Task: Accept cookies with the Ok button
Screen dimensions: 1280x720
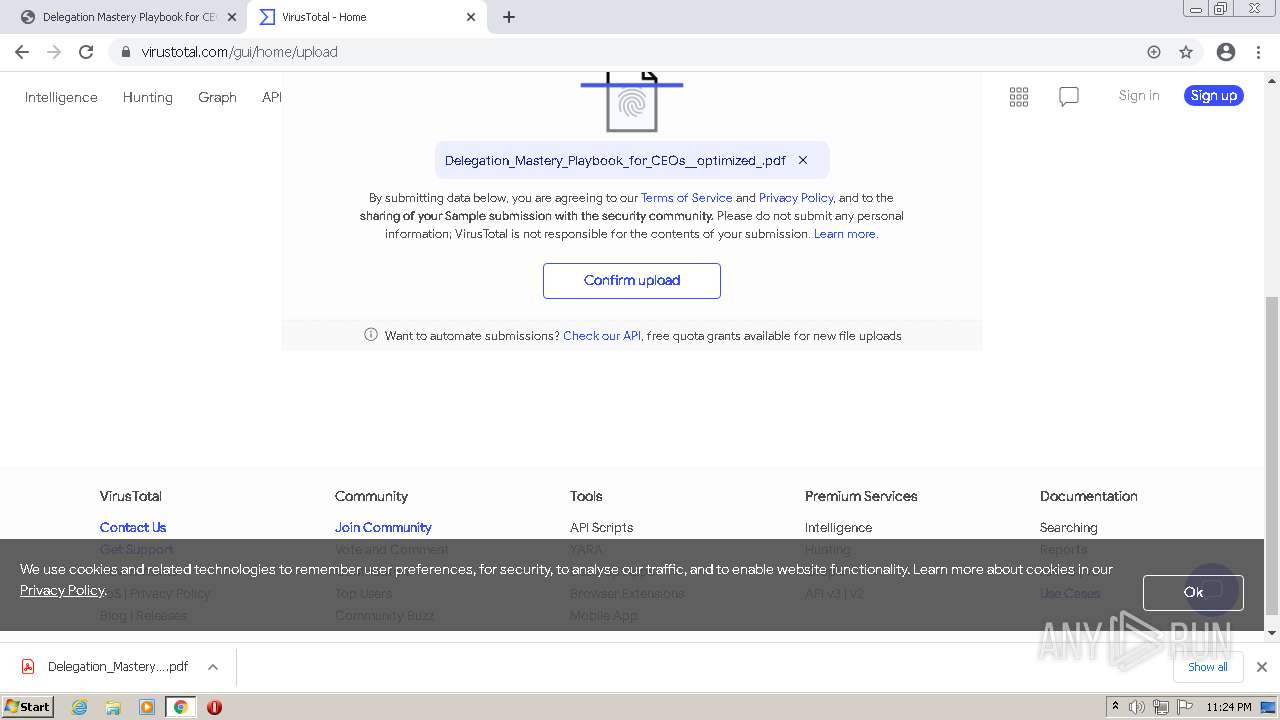Action: tap(1193, 592)
